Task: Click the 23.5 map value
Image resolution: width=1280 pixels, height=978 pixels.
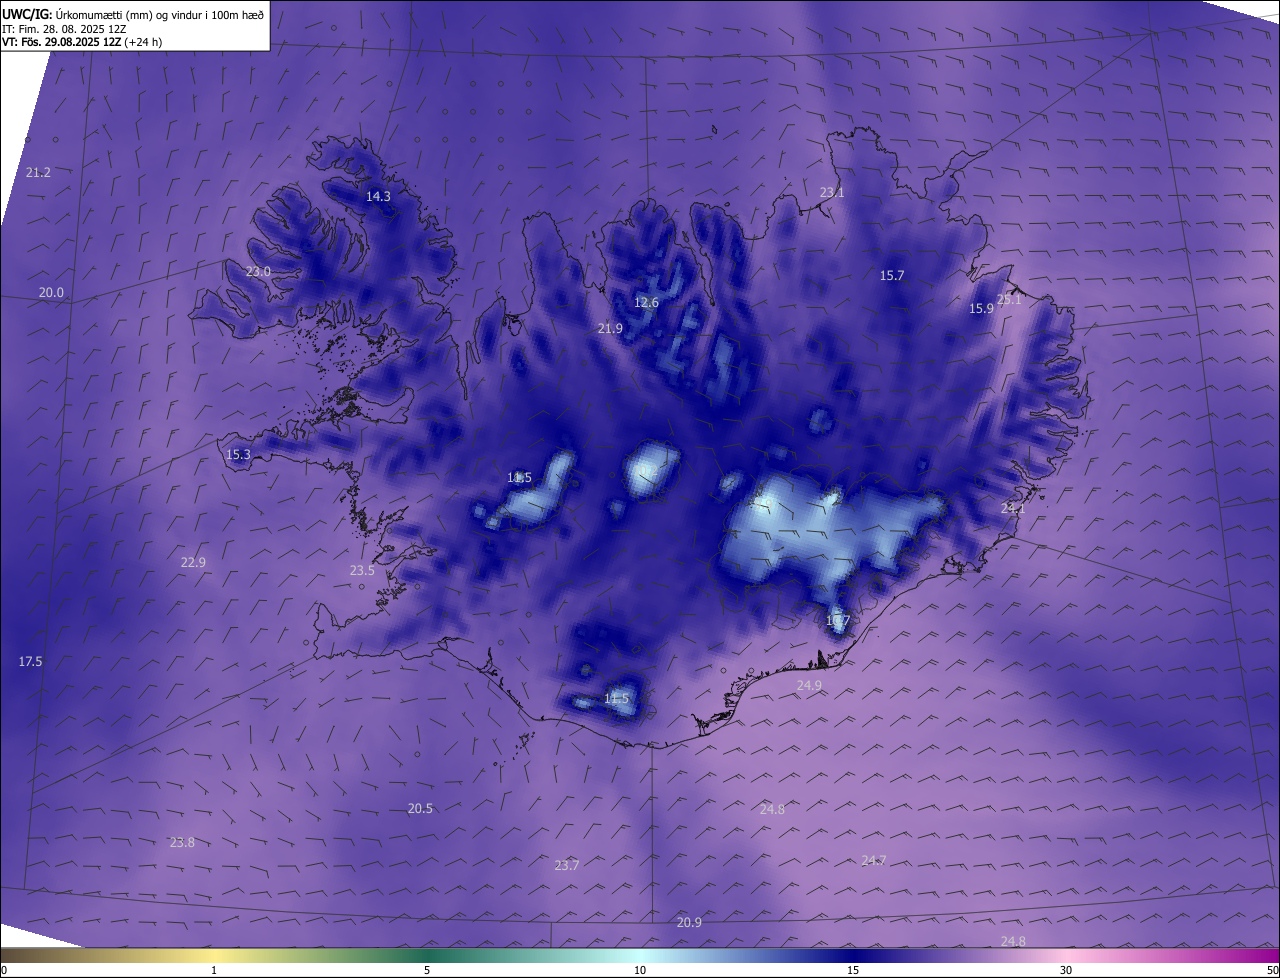Action: 362,571
